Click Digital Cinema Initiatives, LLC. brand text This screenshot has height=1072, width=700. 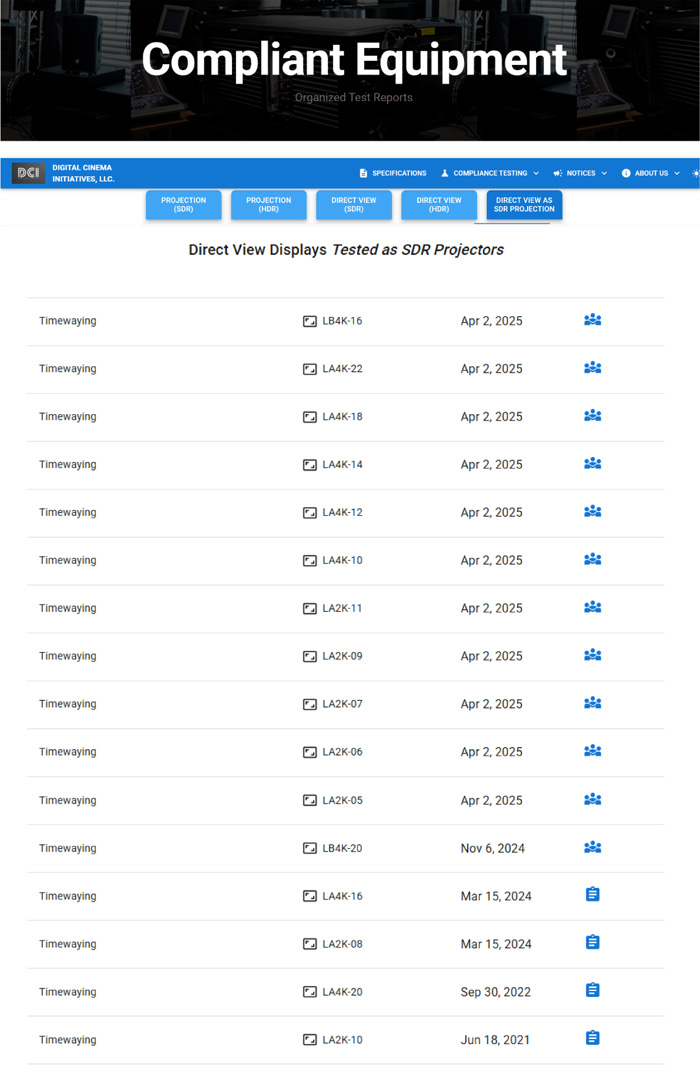(83, 173)
